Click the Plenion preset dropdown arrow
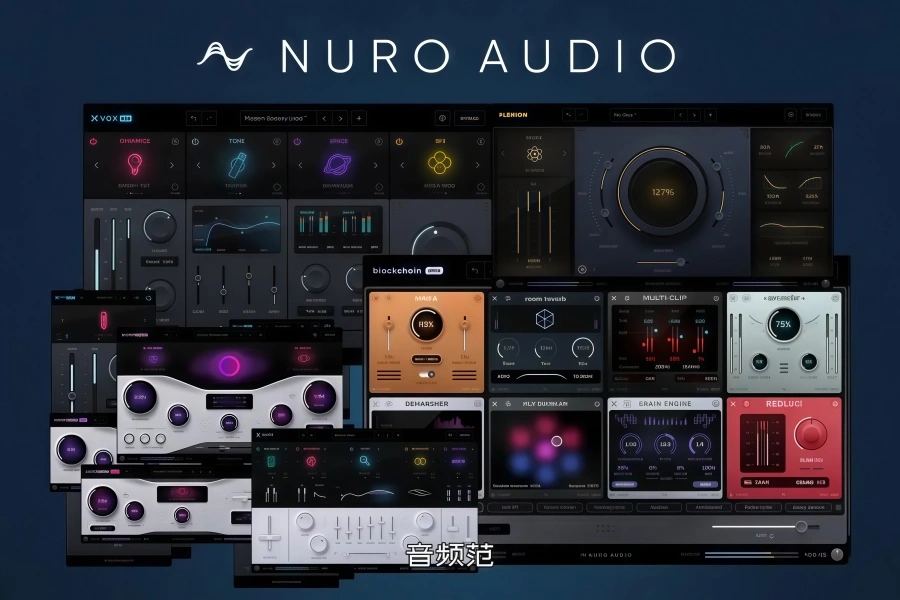 click(711, 115)
